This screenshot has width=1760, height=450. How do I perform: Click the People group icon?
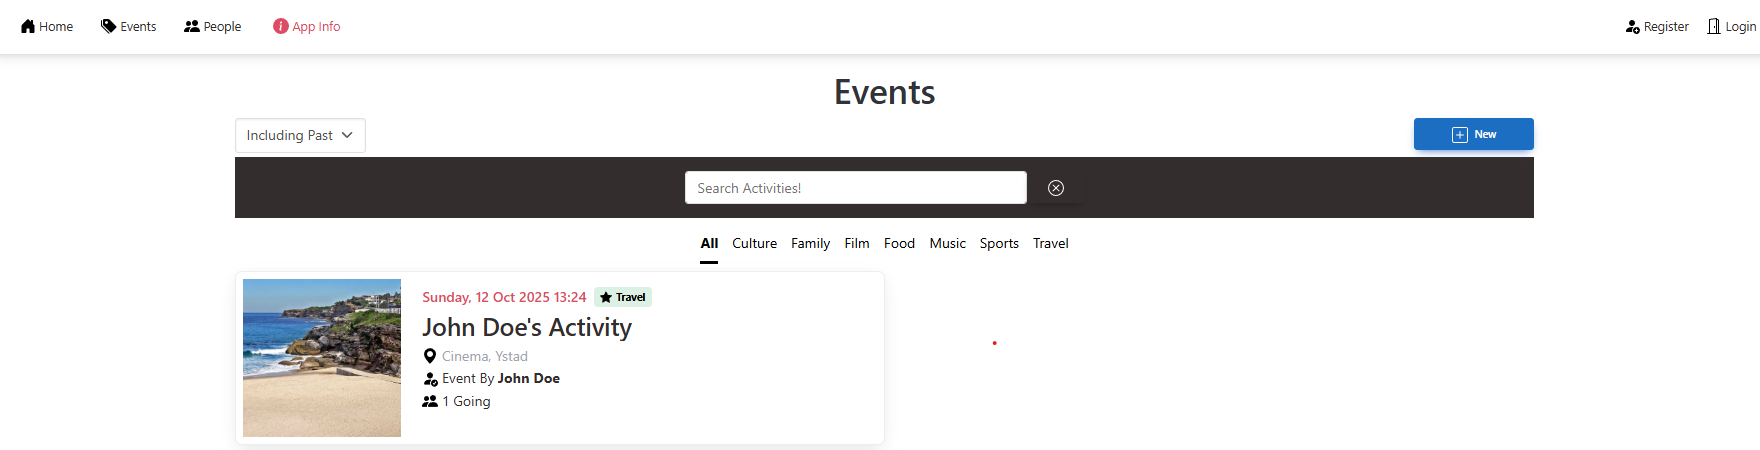tap(192, 26)
